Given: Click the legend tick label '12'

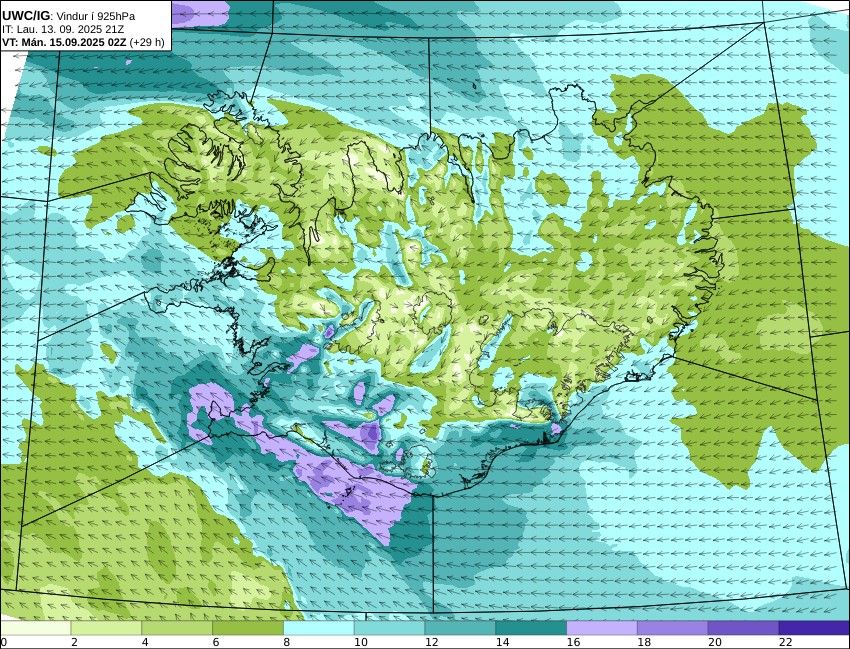Looking at the screenshot, I should pyautogui.click(x=432, y=642).
